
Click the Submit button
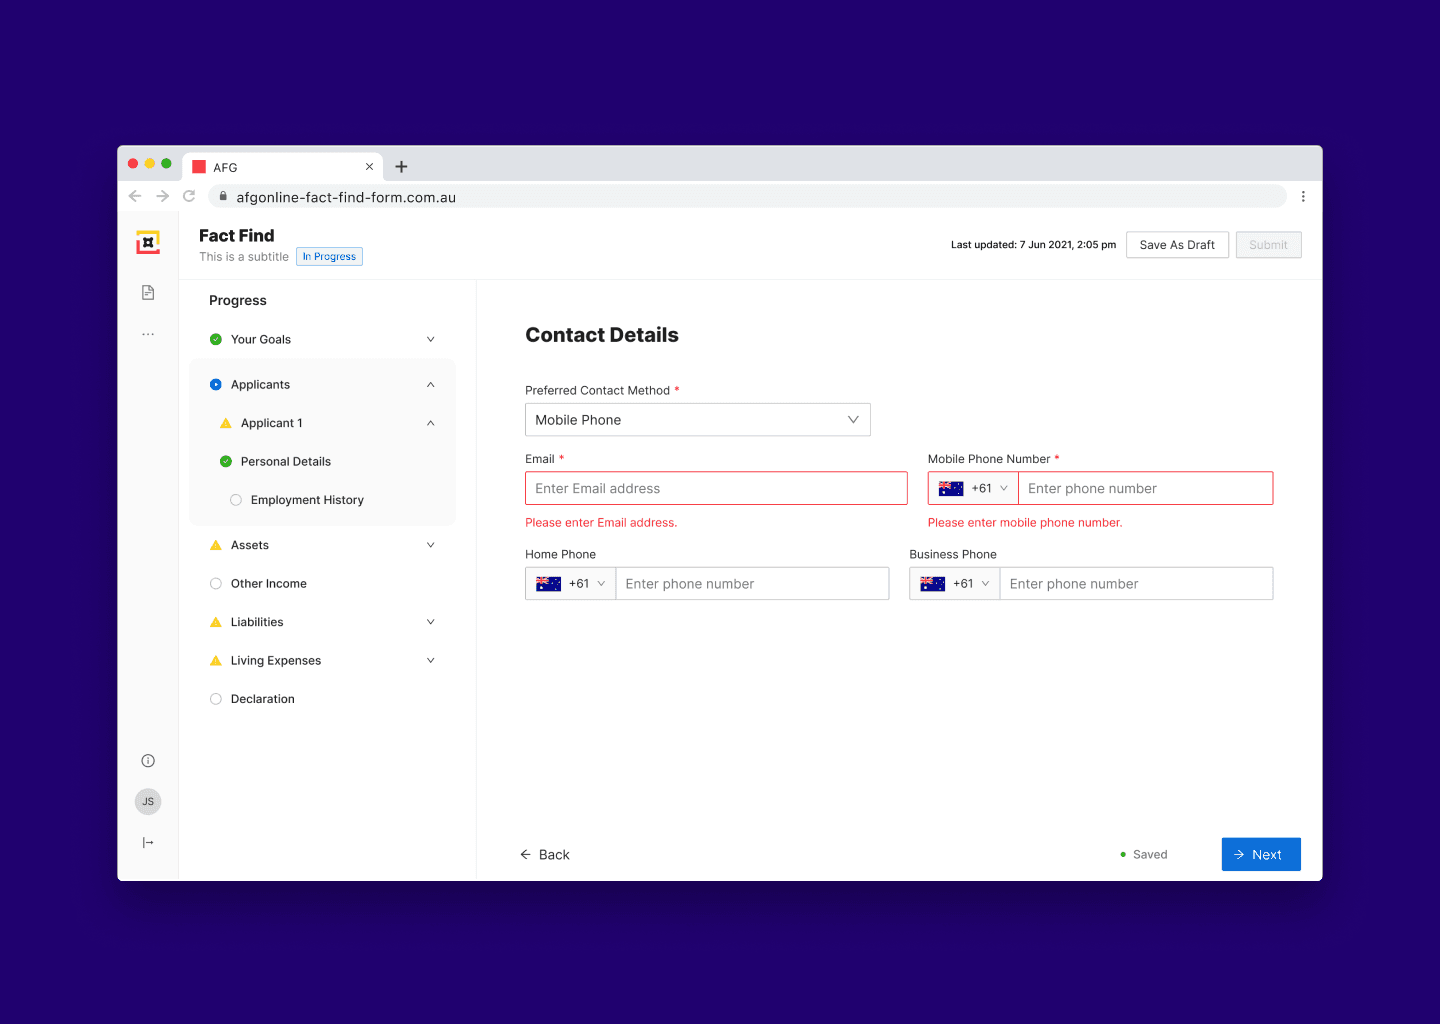(1268, 245)
